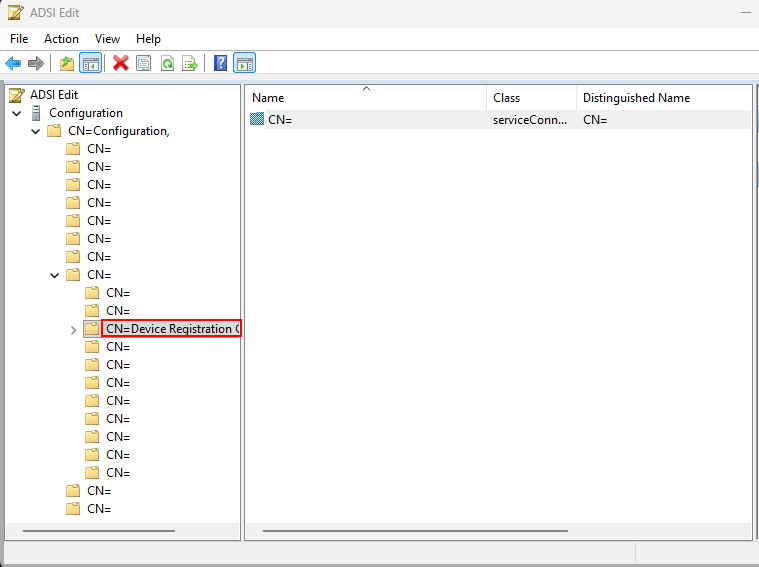Collapse the CN=Configuration container
The width and height of the screenshot is (759, 567).
35,131
